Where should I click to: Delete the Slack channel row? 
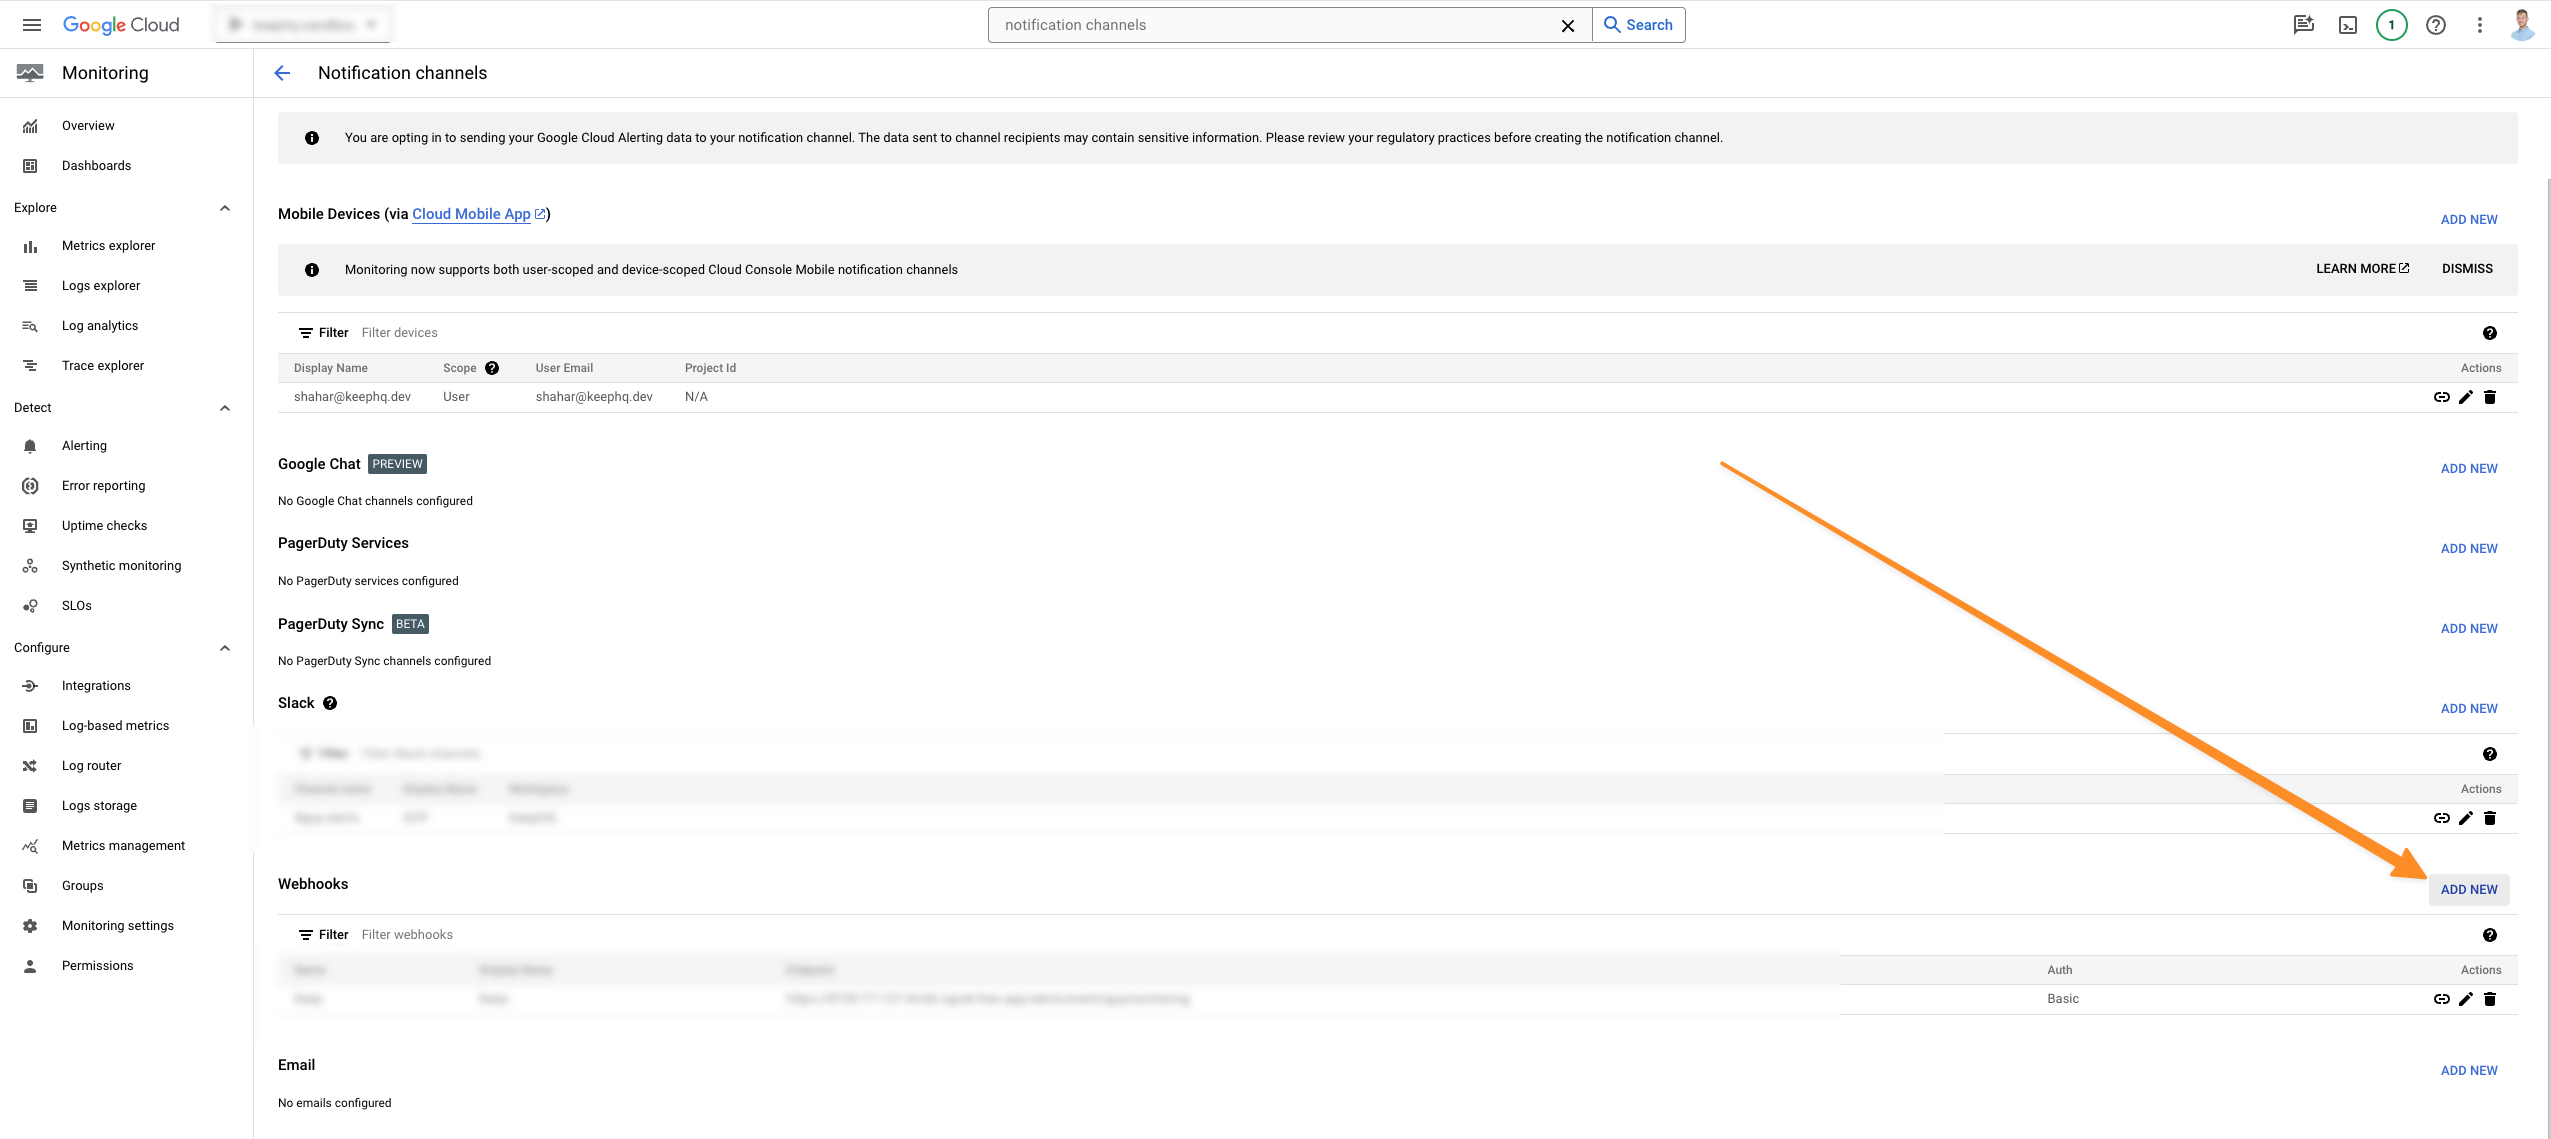pyautogui.click(x=2490, y=818)
